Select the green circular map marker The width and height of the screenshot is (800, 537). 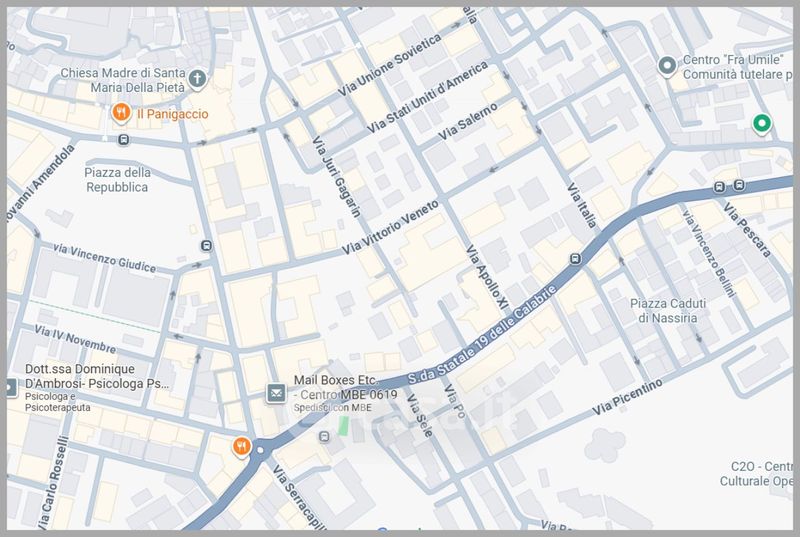761,123
